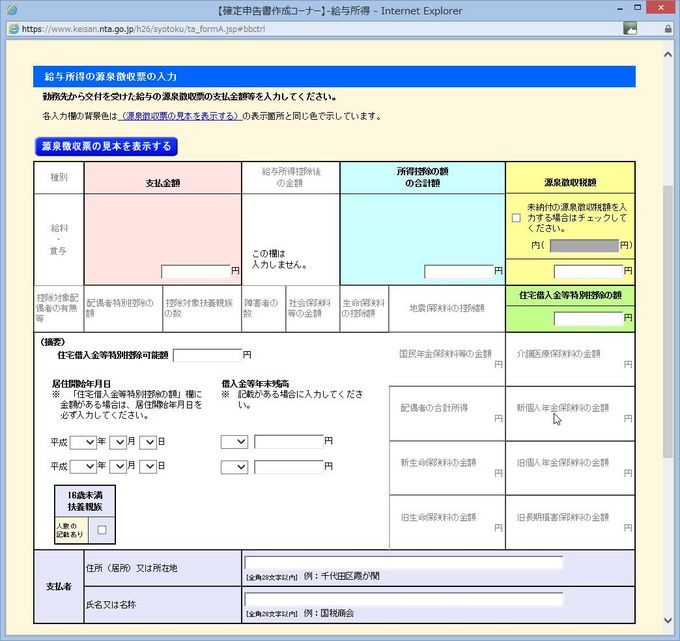Click the page icon beside the URL
The width and height of the screenshot is (680, 641).
coord(14,29)
